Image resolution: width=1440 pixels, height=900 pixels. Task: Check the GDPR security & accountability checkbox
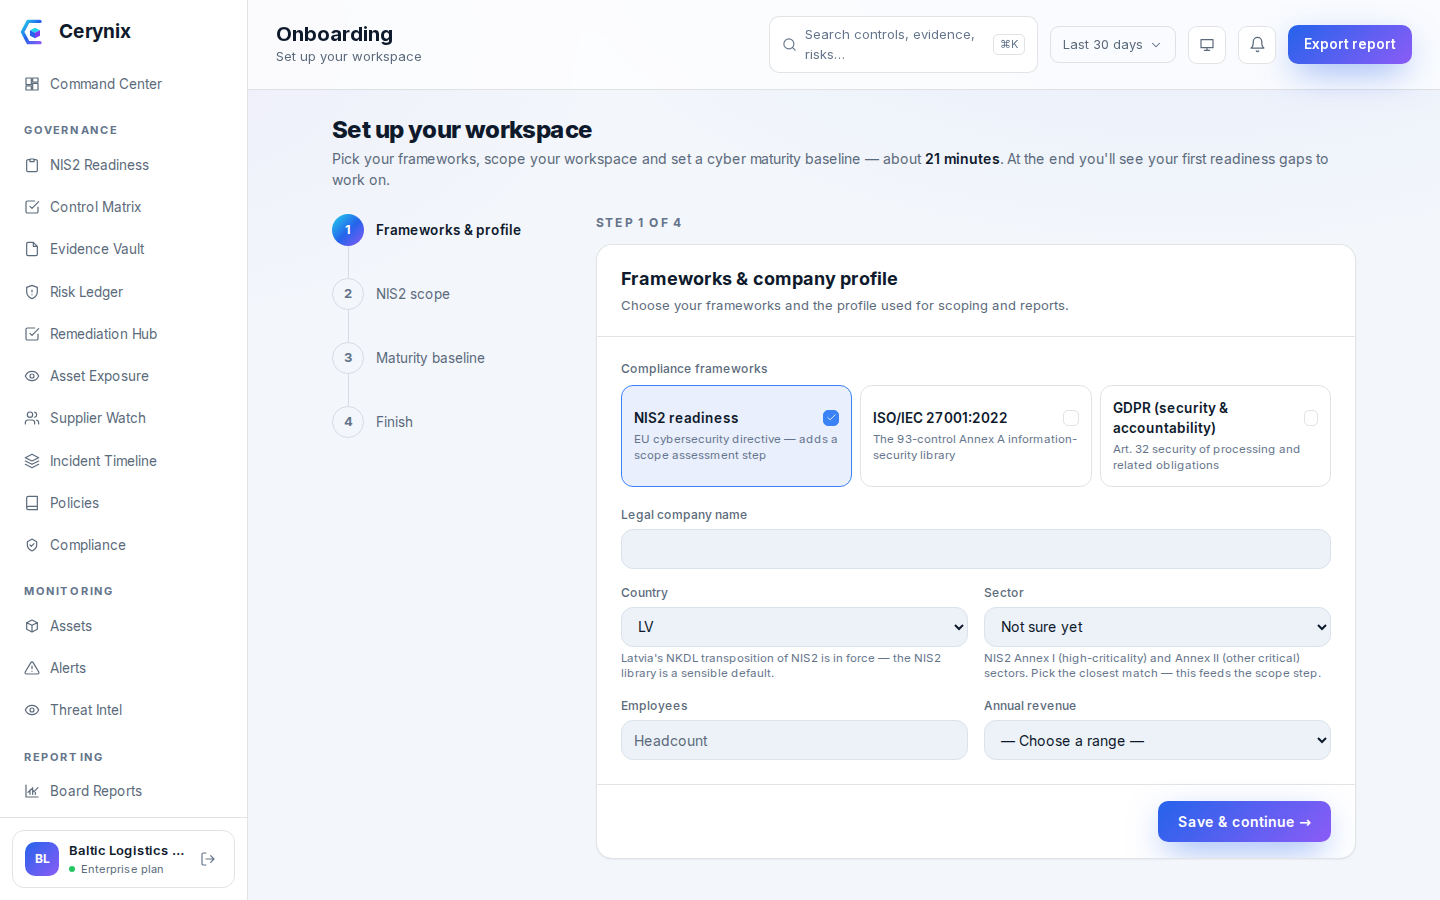point(1311,418)
